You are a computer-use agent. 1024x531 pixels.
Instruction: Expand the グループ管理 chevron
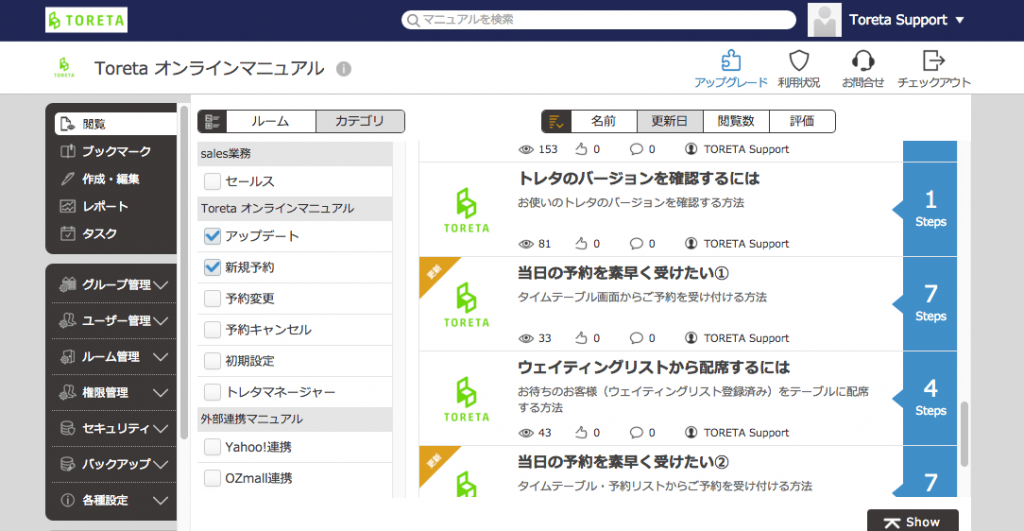pyautogui.click(x=161, y=285)
